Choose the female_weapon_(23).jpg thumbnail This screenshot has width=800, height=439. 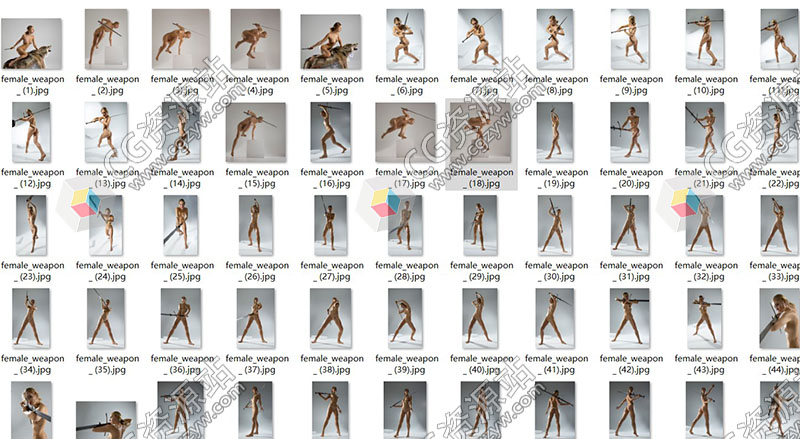point(32,225)
